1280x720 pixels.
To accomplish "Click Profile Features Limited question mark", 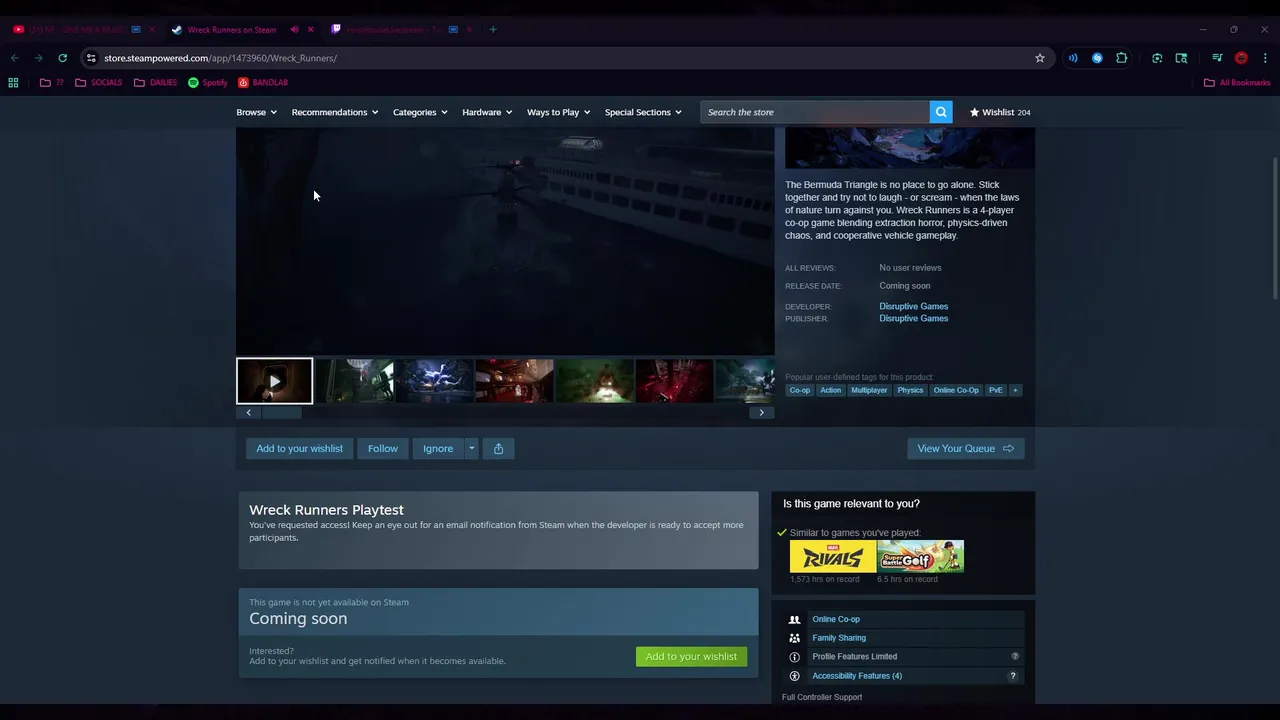I will 1014,656.
